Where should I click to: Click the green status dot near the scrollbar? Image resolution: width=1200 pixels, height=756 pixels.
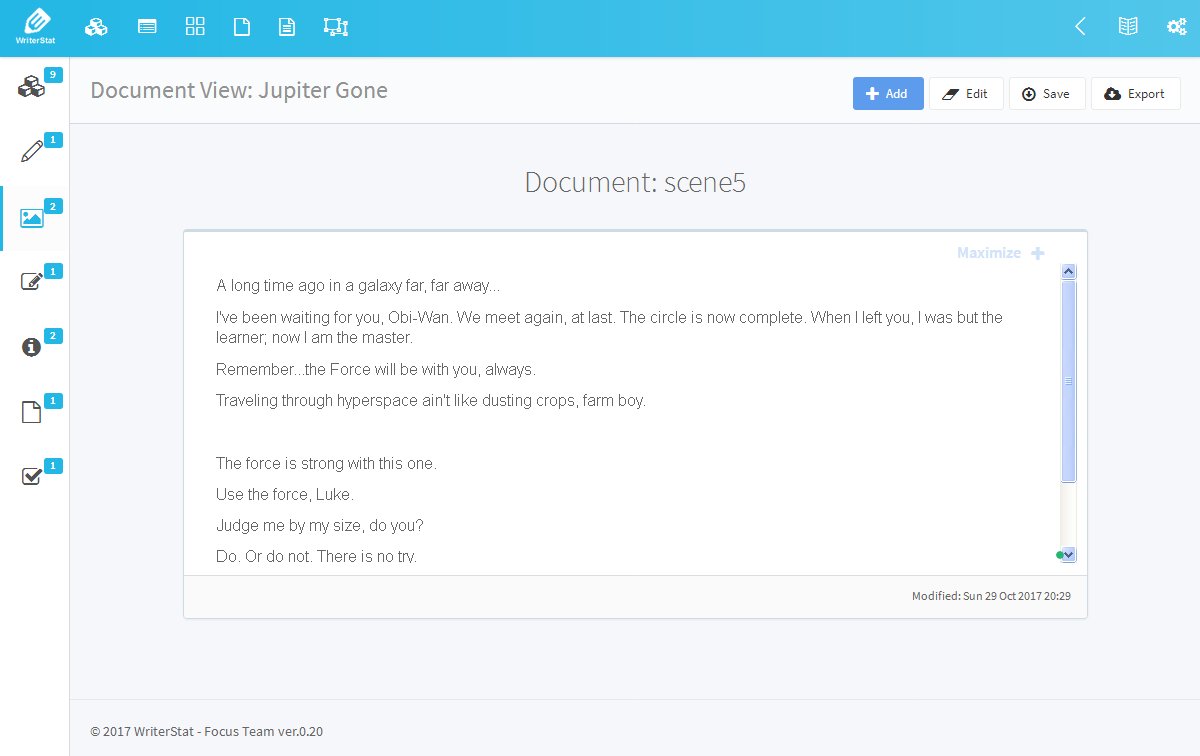tap(1058, 554)
